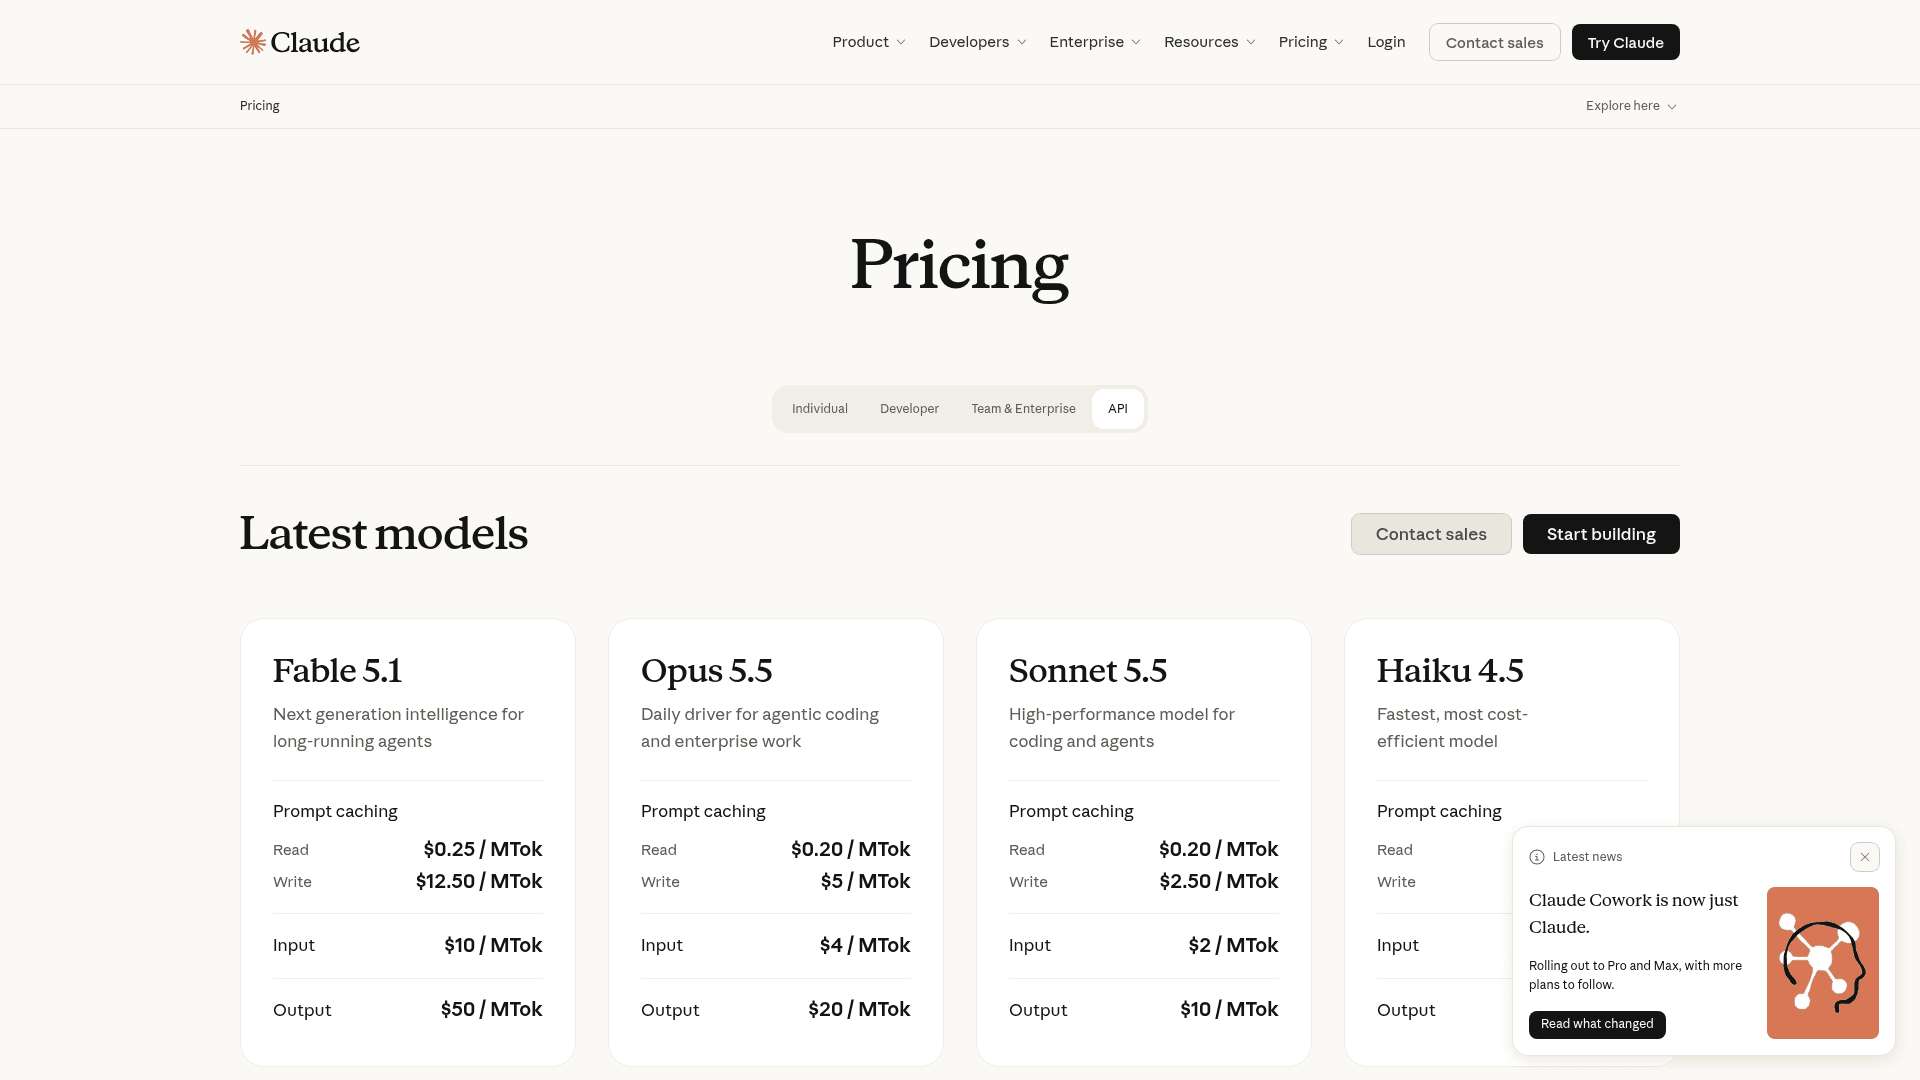This screenshot has height=1080, width=1920.
Task: Click Opus 5.5 write price $5 / MTok
Action: 865,882
